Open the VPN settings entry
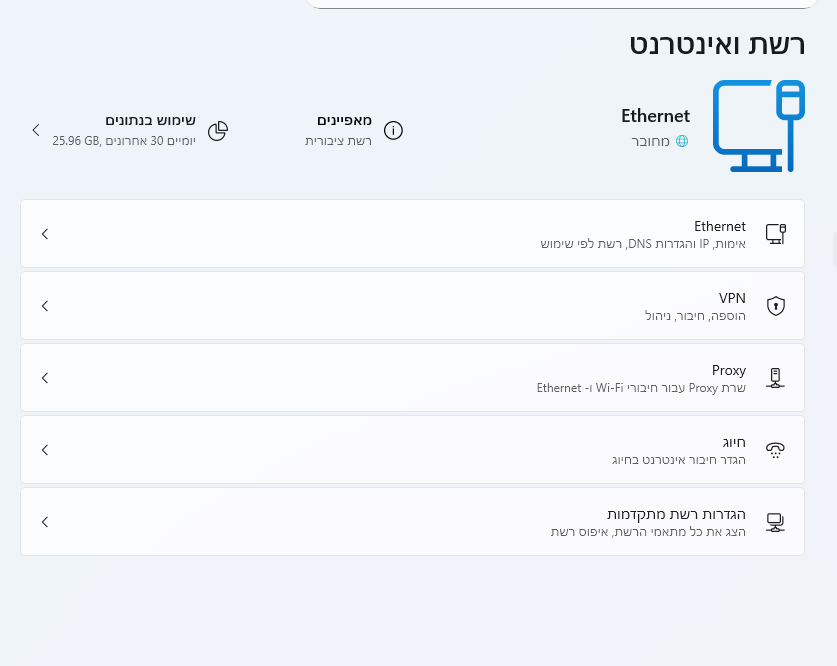This screenshot has width=837, height=666. coord(413,306)
